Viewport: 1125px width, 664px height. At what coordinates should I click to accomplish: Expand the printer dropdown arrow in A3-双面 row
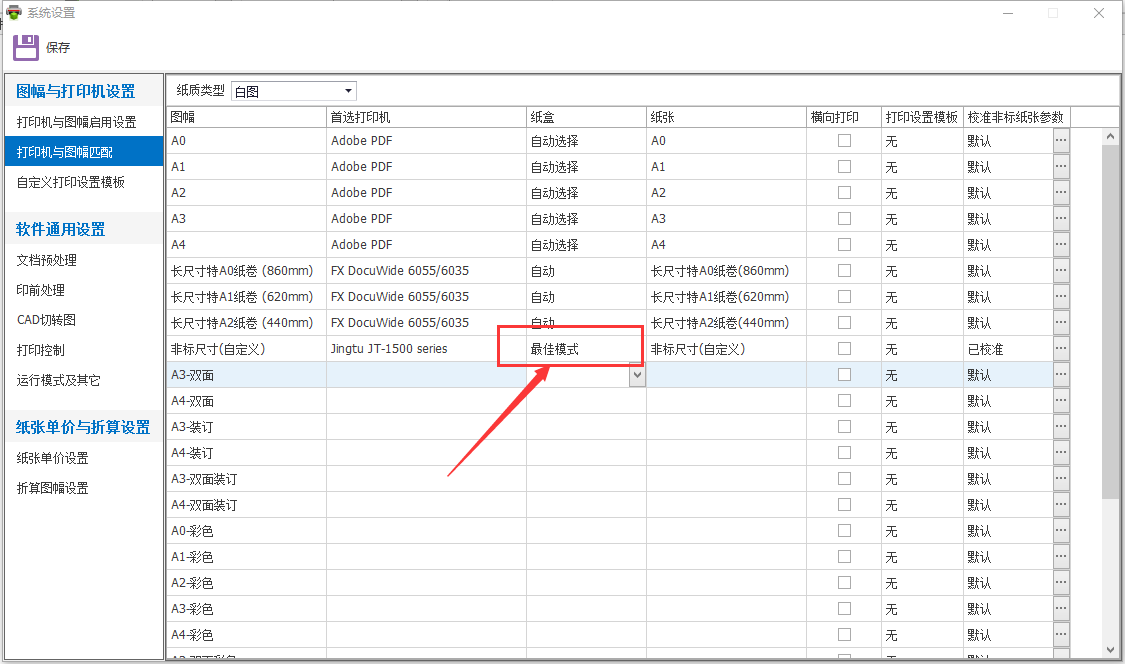pyautogui.click(x=637, y=375)
